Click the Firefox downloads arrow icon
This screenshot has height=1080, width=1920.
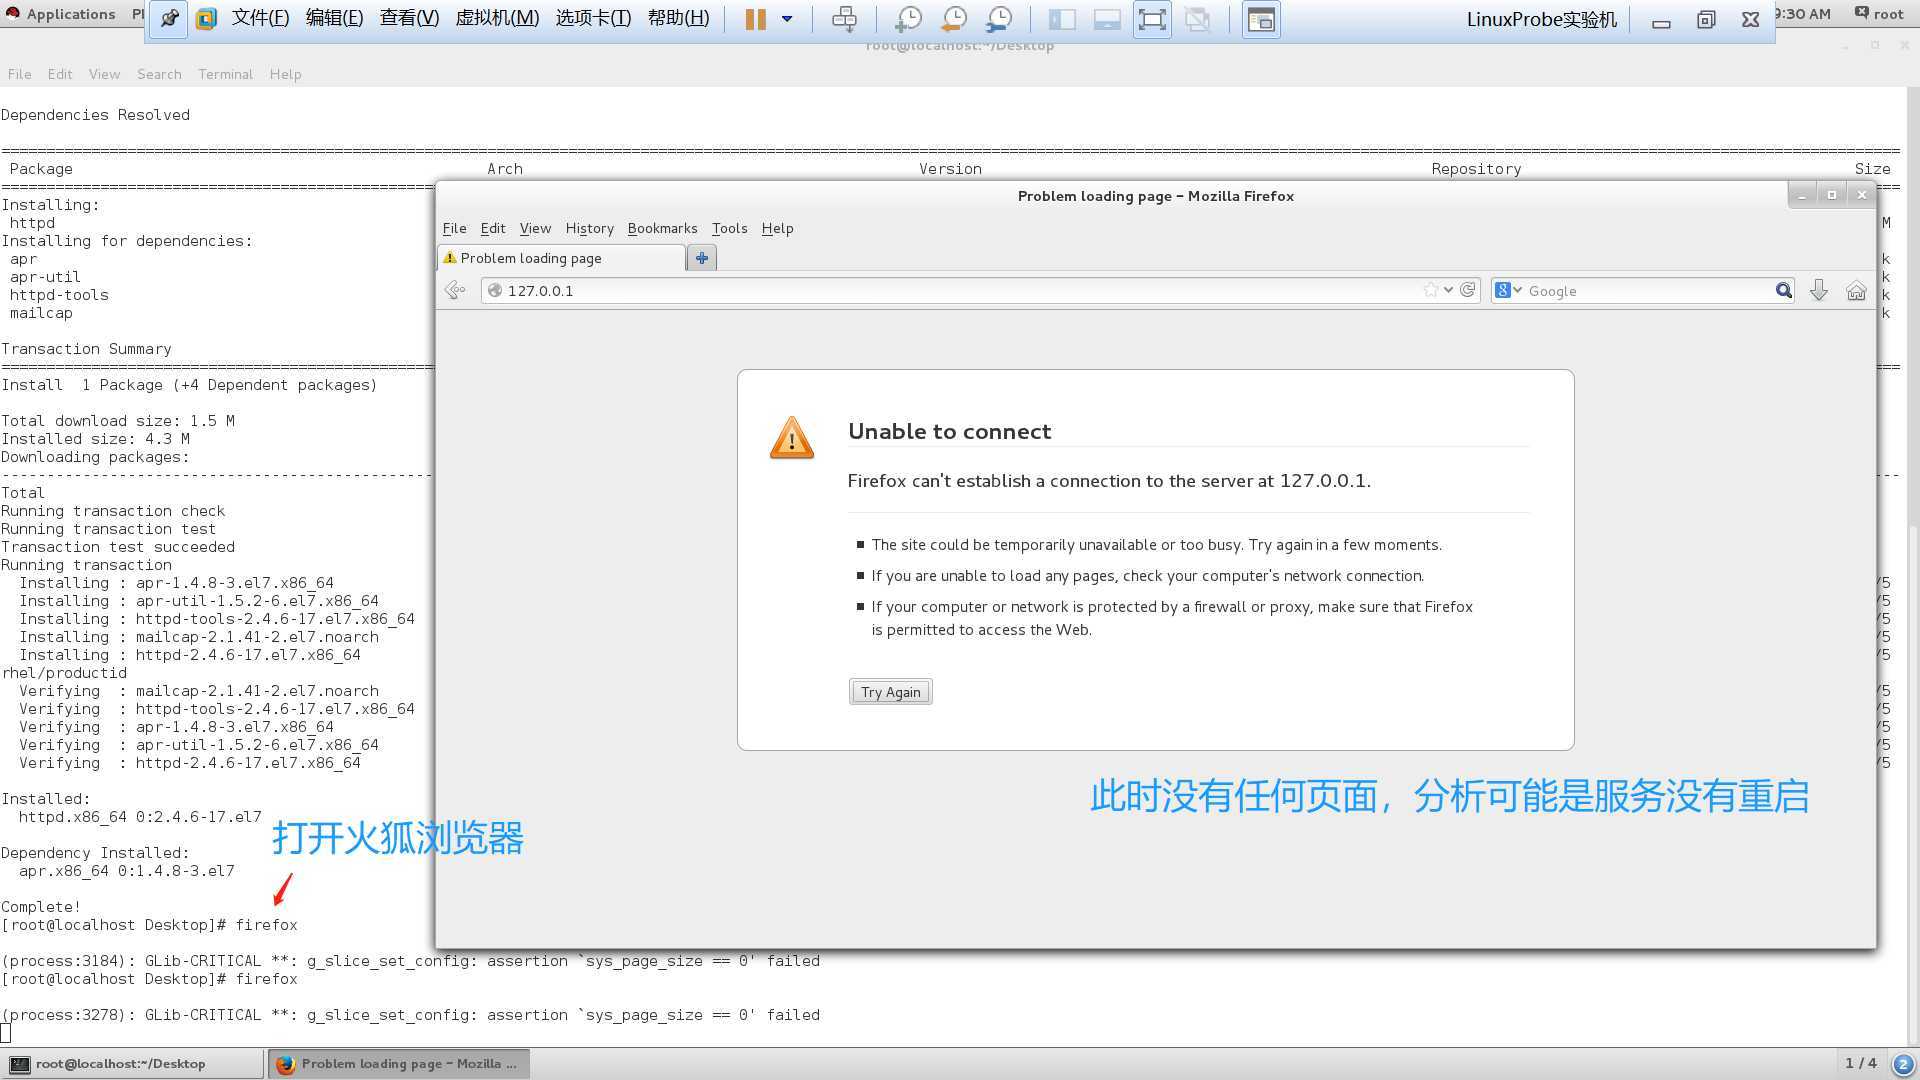pos(1819,290)
